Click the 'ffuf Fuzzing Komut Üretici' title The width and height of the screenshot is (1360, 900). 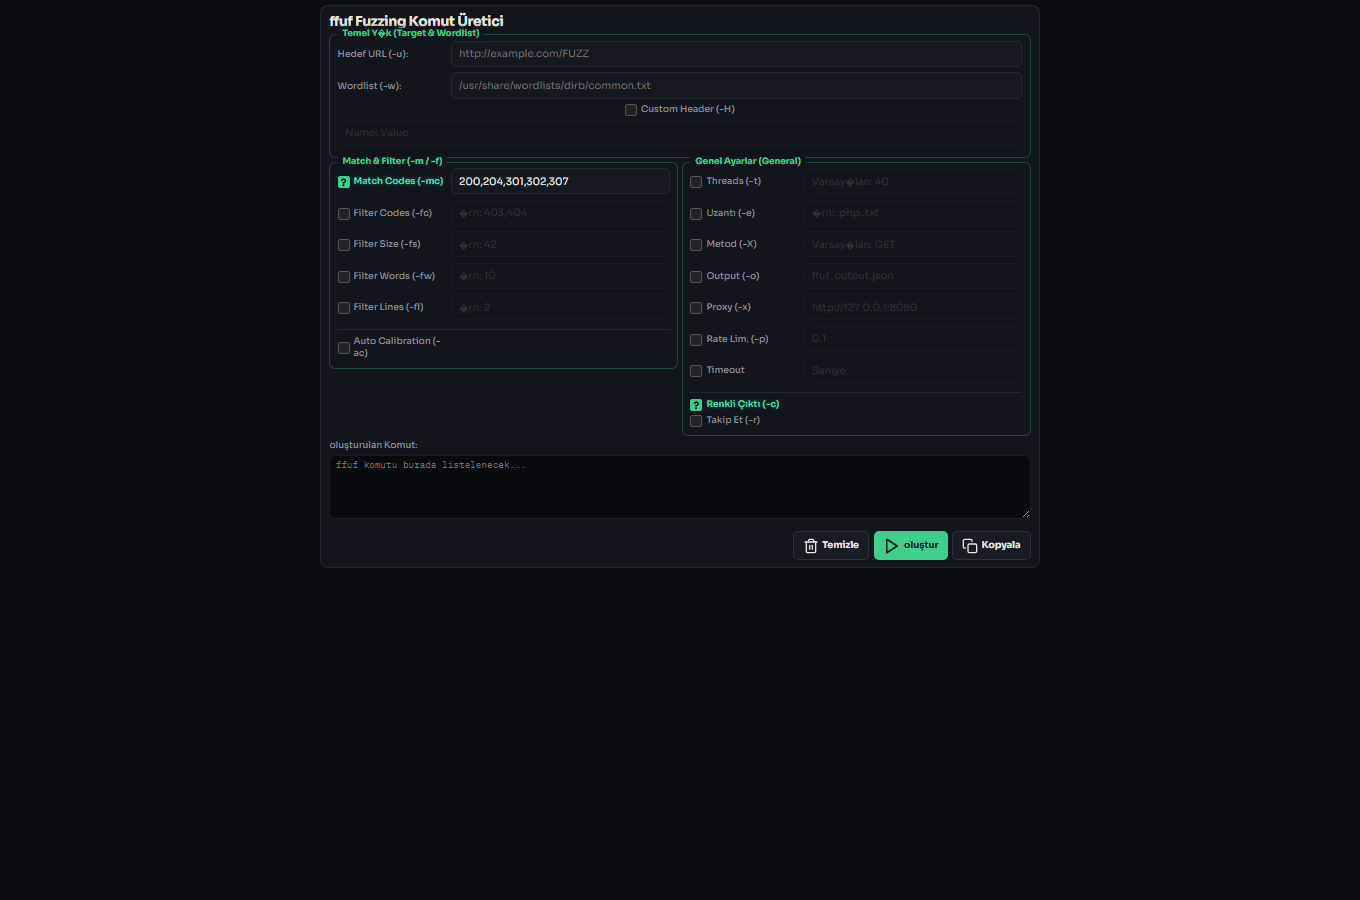(416, 21)
